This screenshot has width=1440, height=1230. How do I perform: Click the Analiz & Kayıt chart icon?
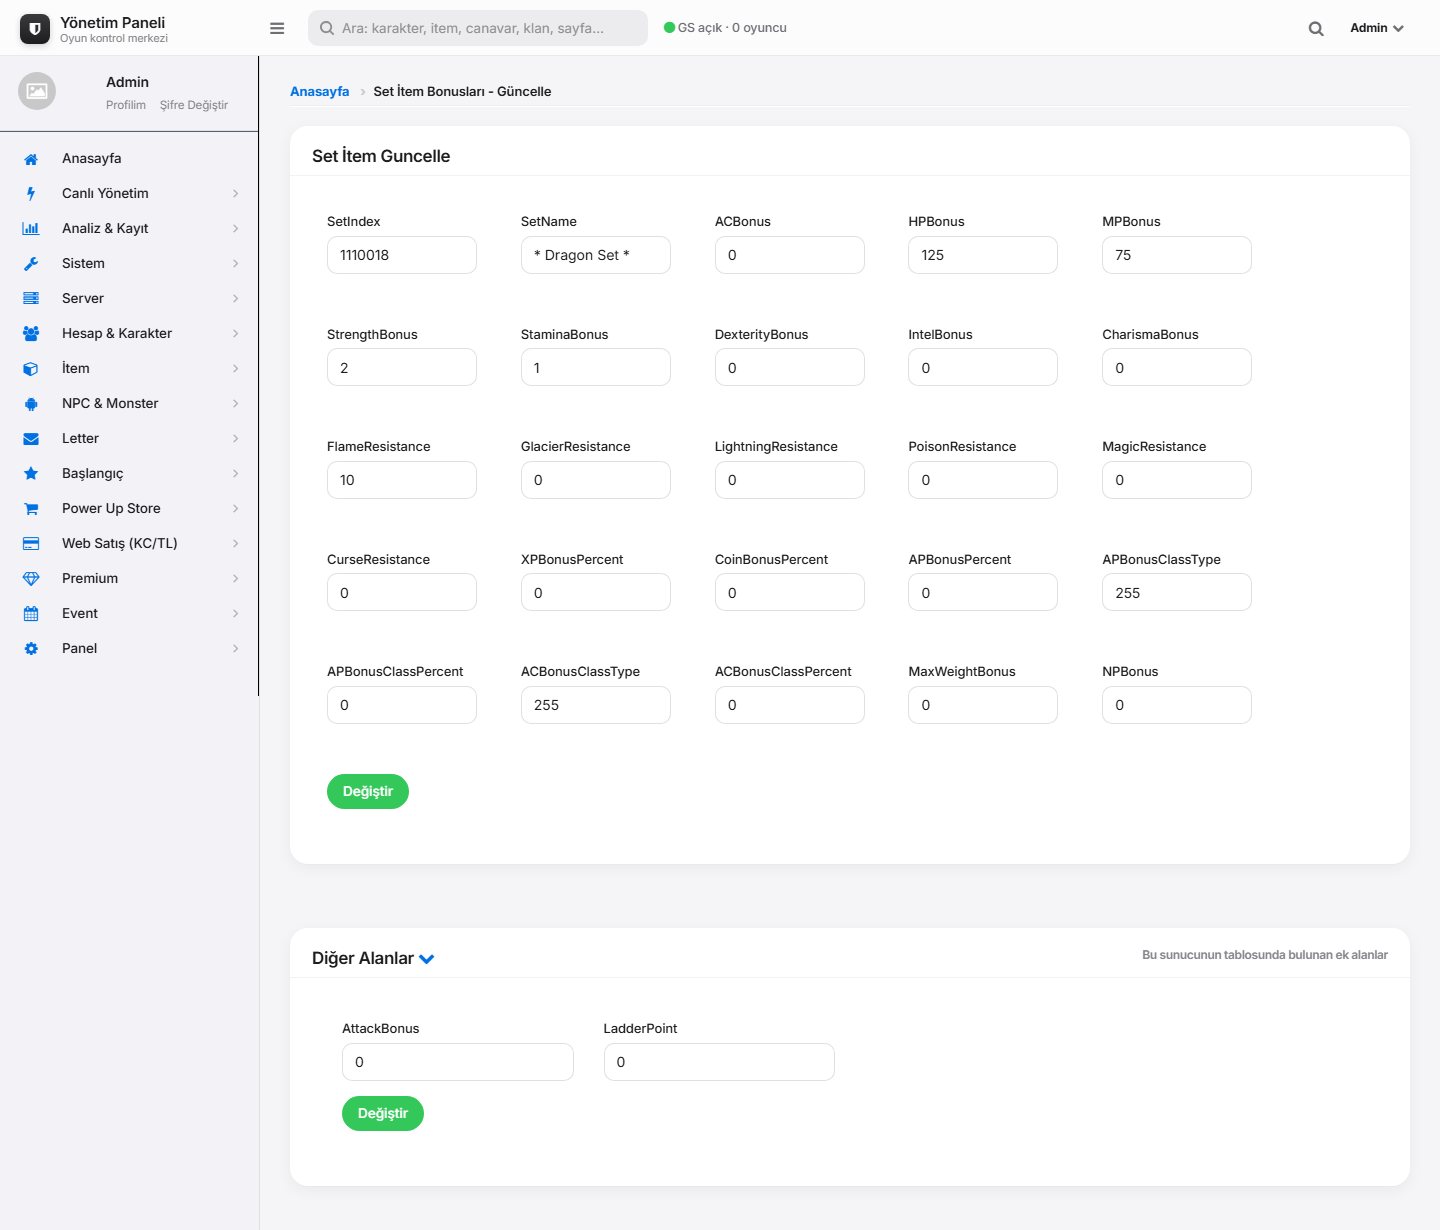point(31,229)
